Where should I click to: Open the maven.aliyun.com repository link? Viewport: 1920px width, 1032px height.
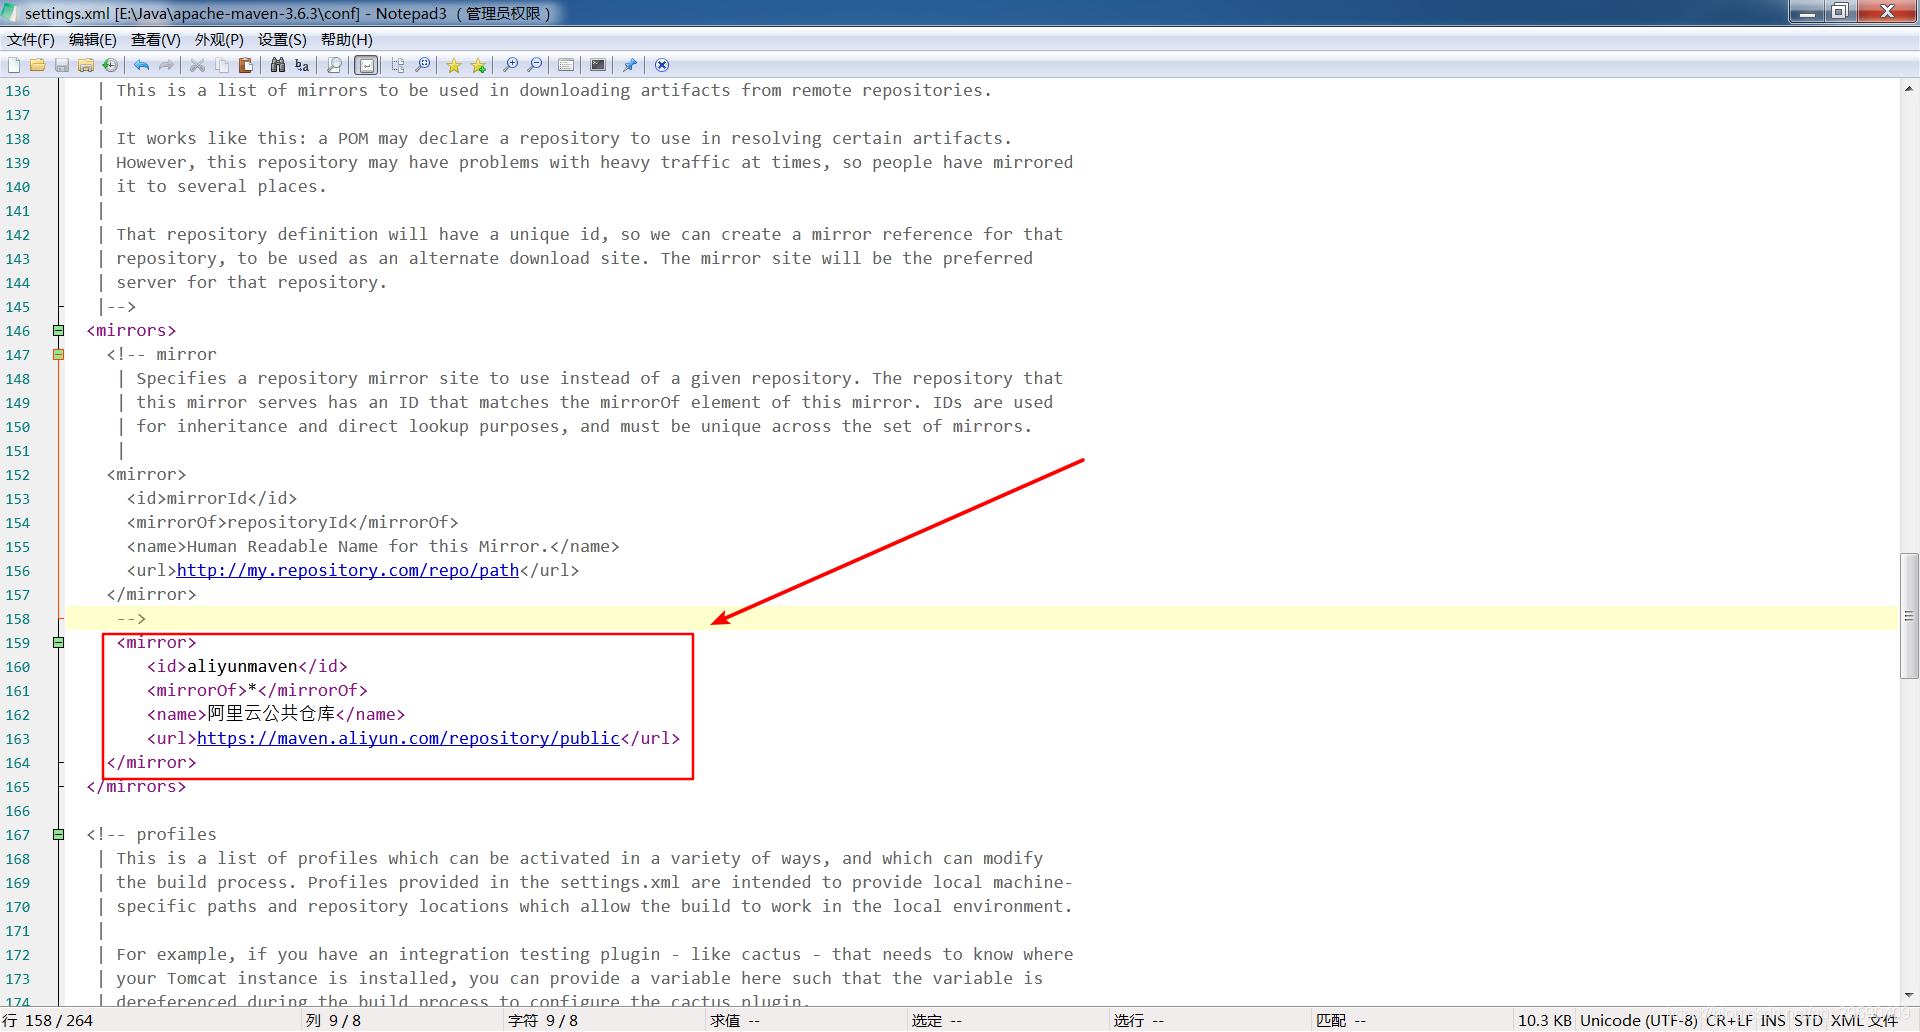tap(408, 739)
